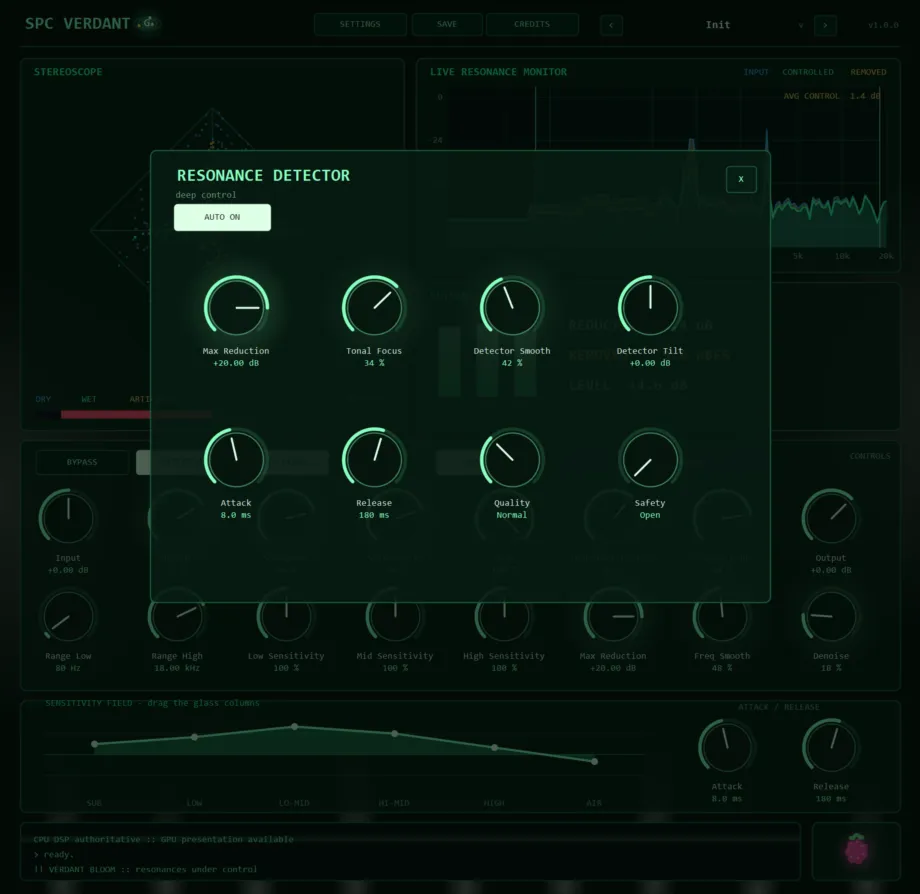Click the '42 %' value under Detector Smooth
920x894 pixels.
tap(512, 363)
